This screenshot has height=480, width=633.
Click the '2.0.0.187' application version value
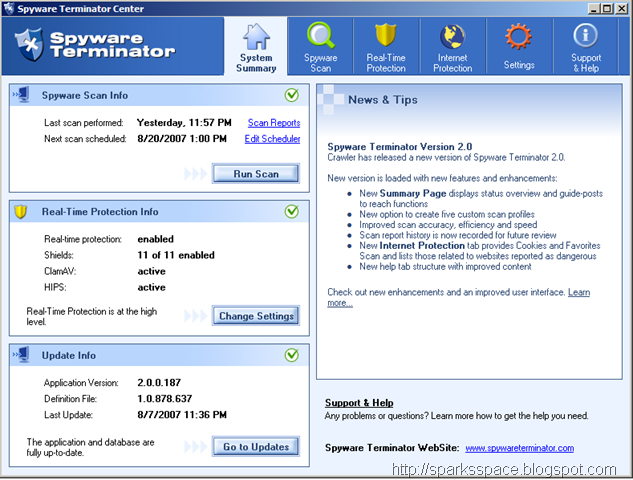[159, 382]
